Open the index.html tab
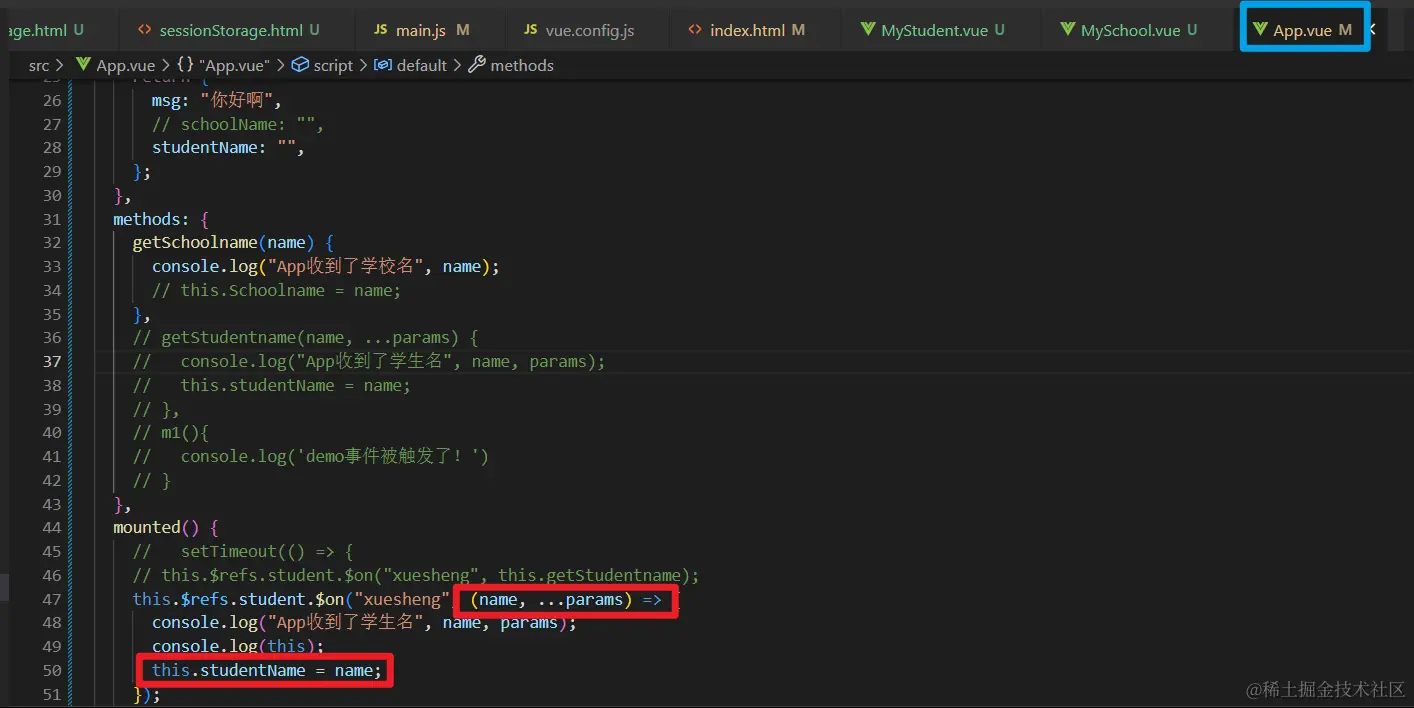 click(x=746, y=30)
